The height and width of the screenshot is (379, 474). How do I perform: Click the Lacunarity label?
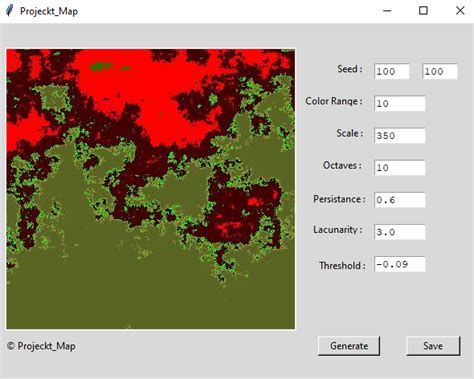338,230
